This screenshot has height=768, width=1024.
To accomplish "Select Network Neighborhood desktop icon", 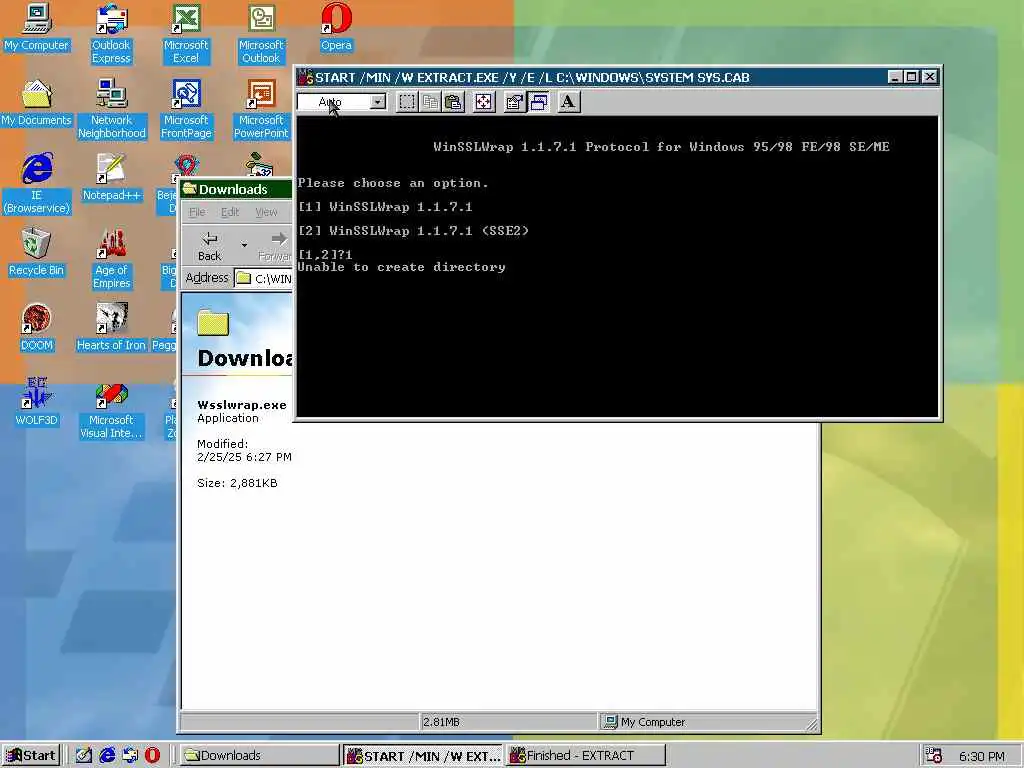I will tap(112, 109).
